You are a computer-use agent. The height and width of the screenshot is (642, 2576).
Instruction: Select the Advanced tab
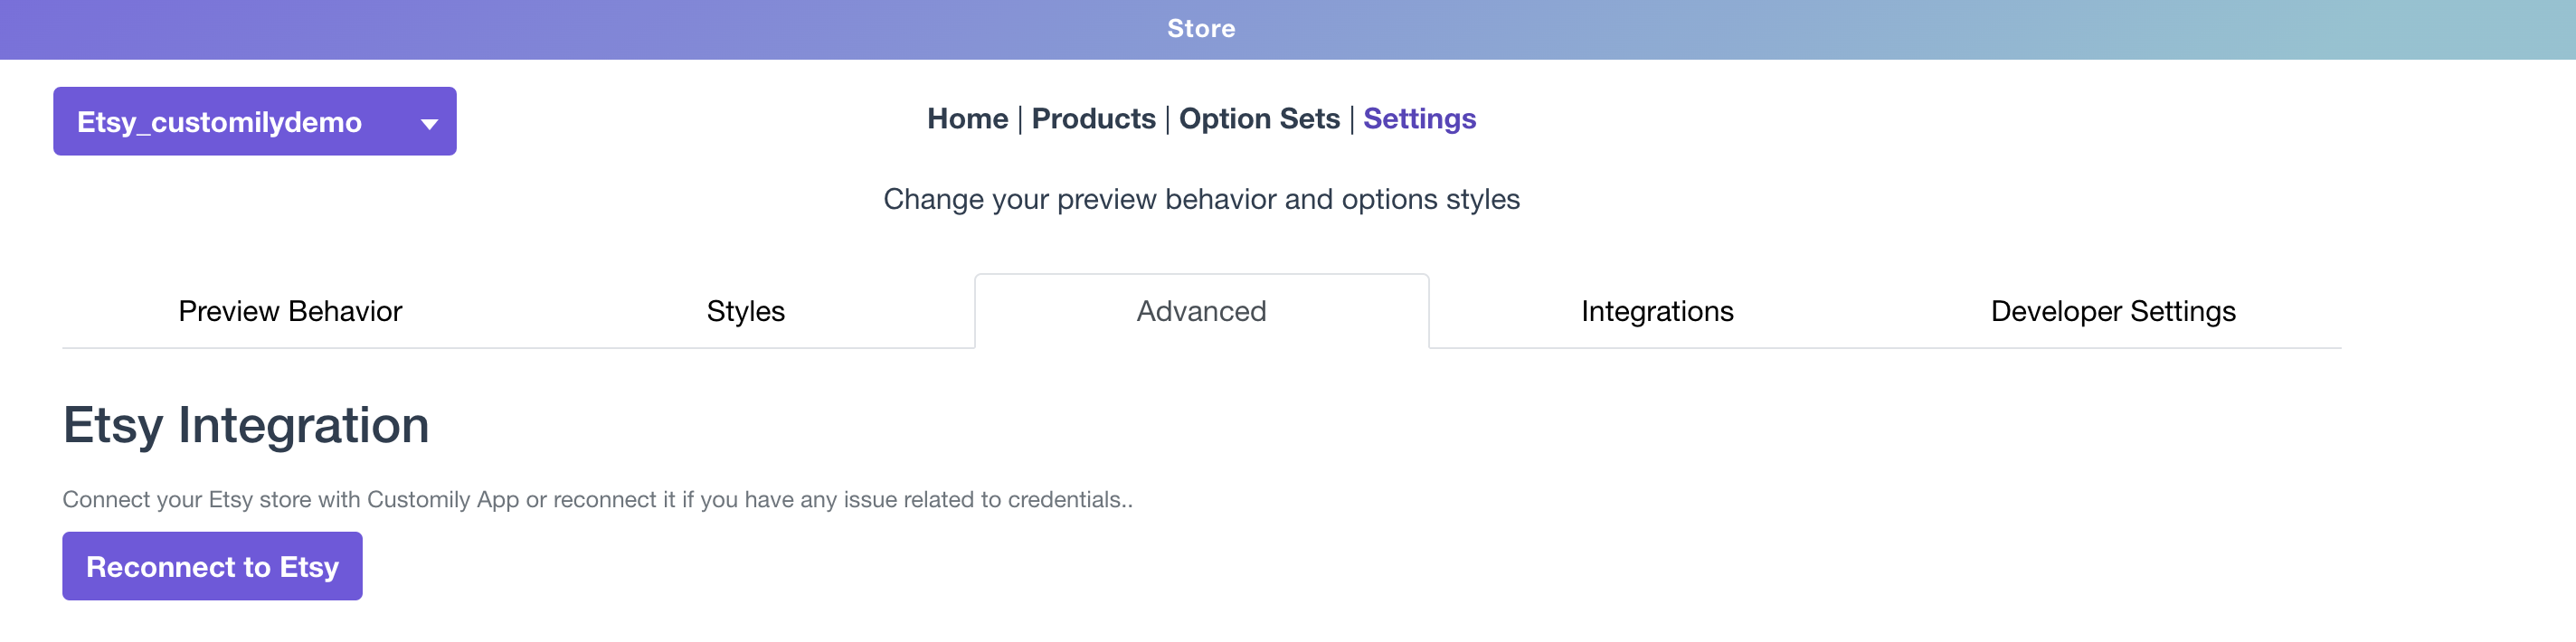coord(1201,311)
